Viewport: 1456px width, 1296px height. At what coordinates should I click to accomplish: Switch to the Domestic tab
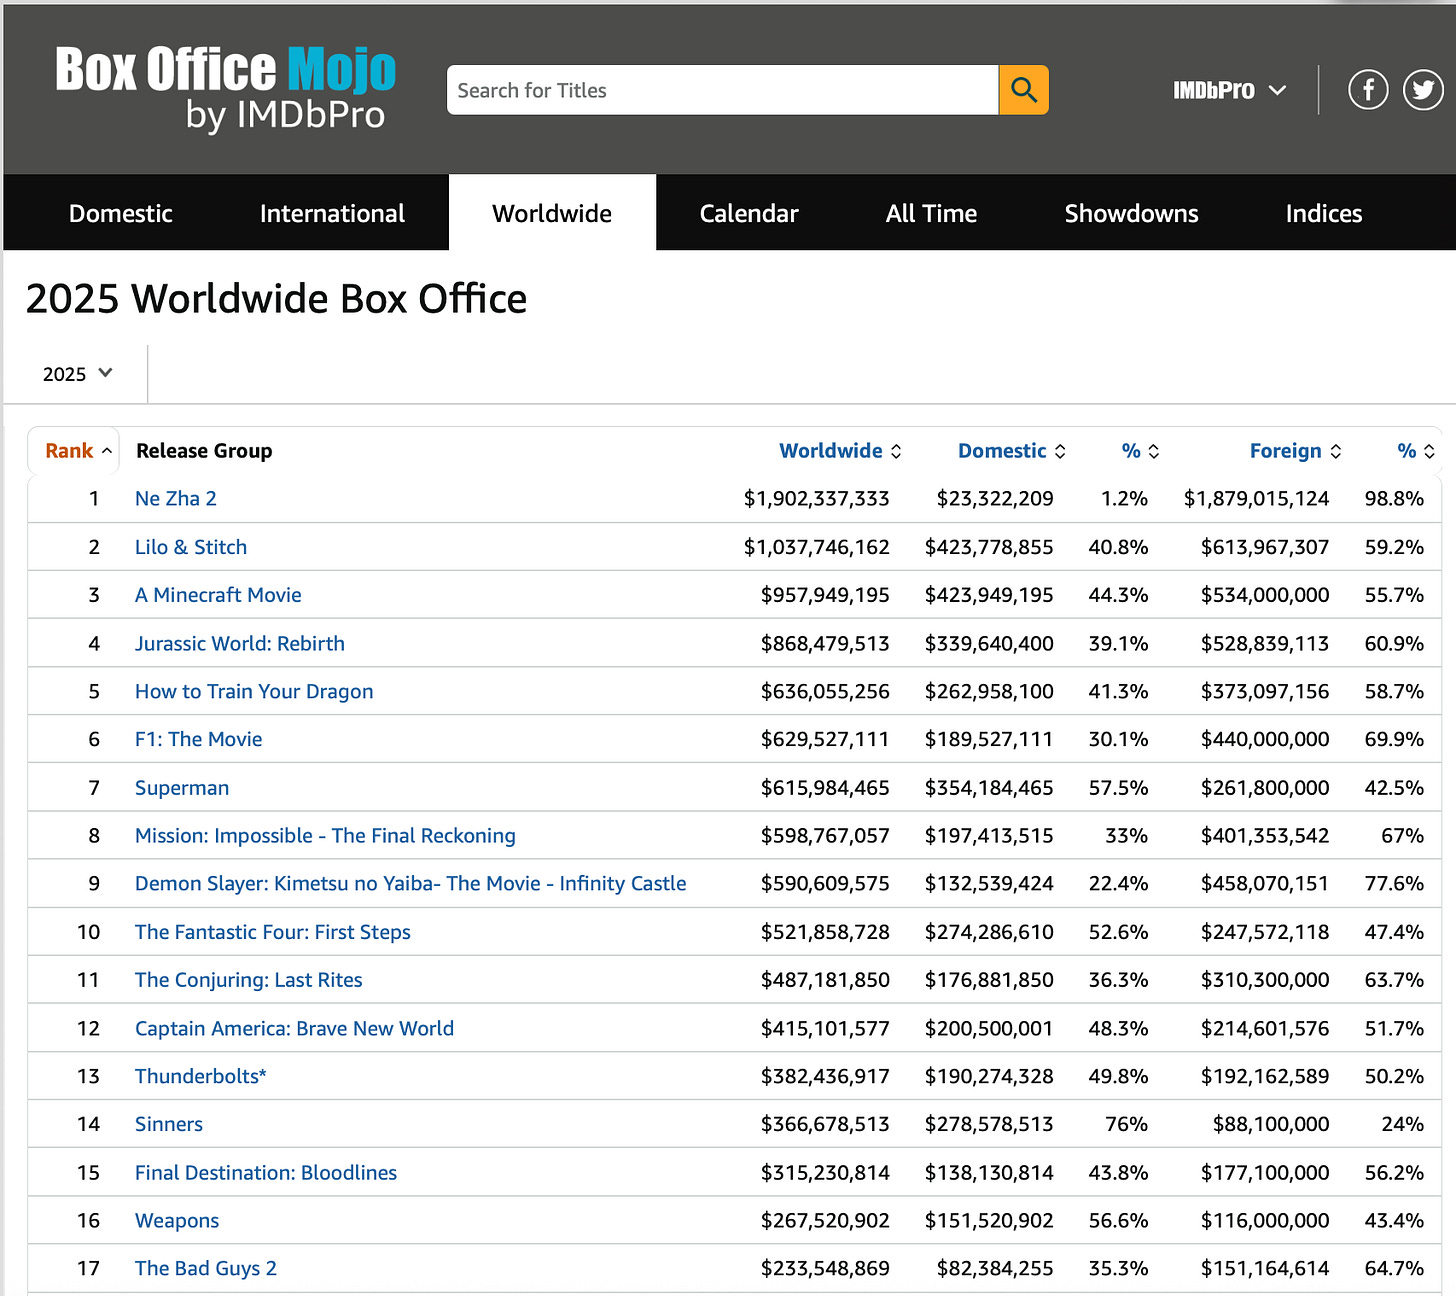point(121,213)
